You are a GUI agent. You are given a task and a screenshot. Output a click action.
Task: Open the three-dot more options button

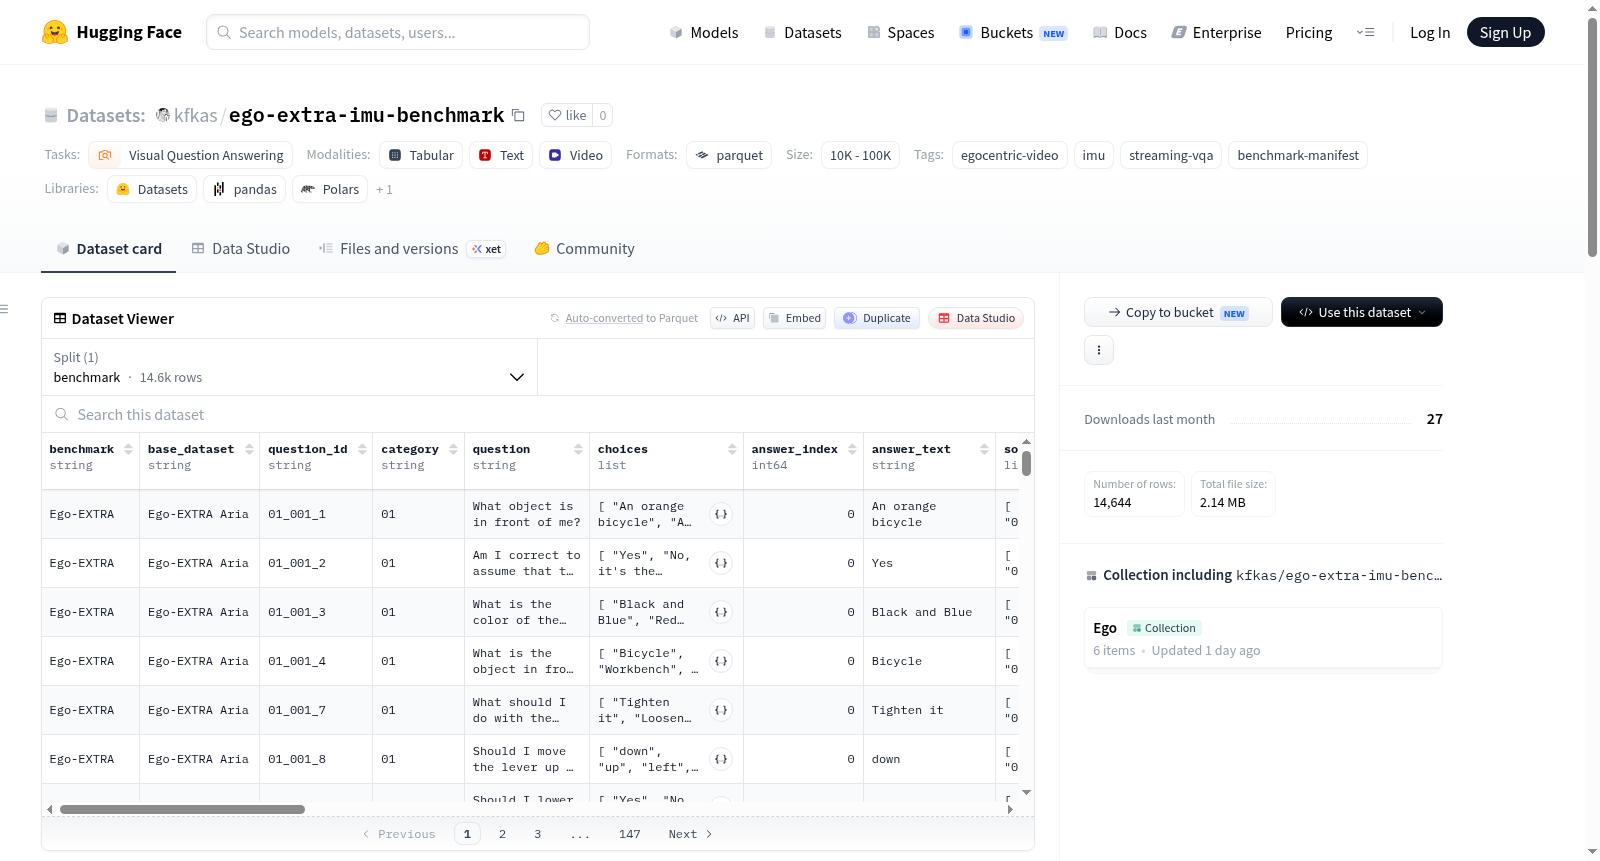[1099, 350]
